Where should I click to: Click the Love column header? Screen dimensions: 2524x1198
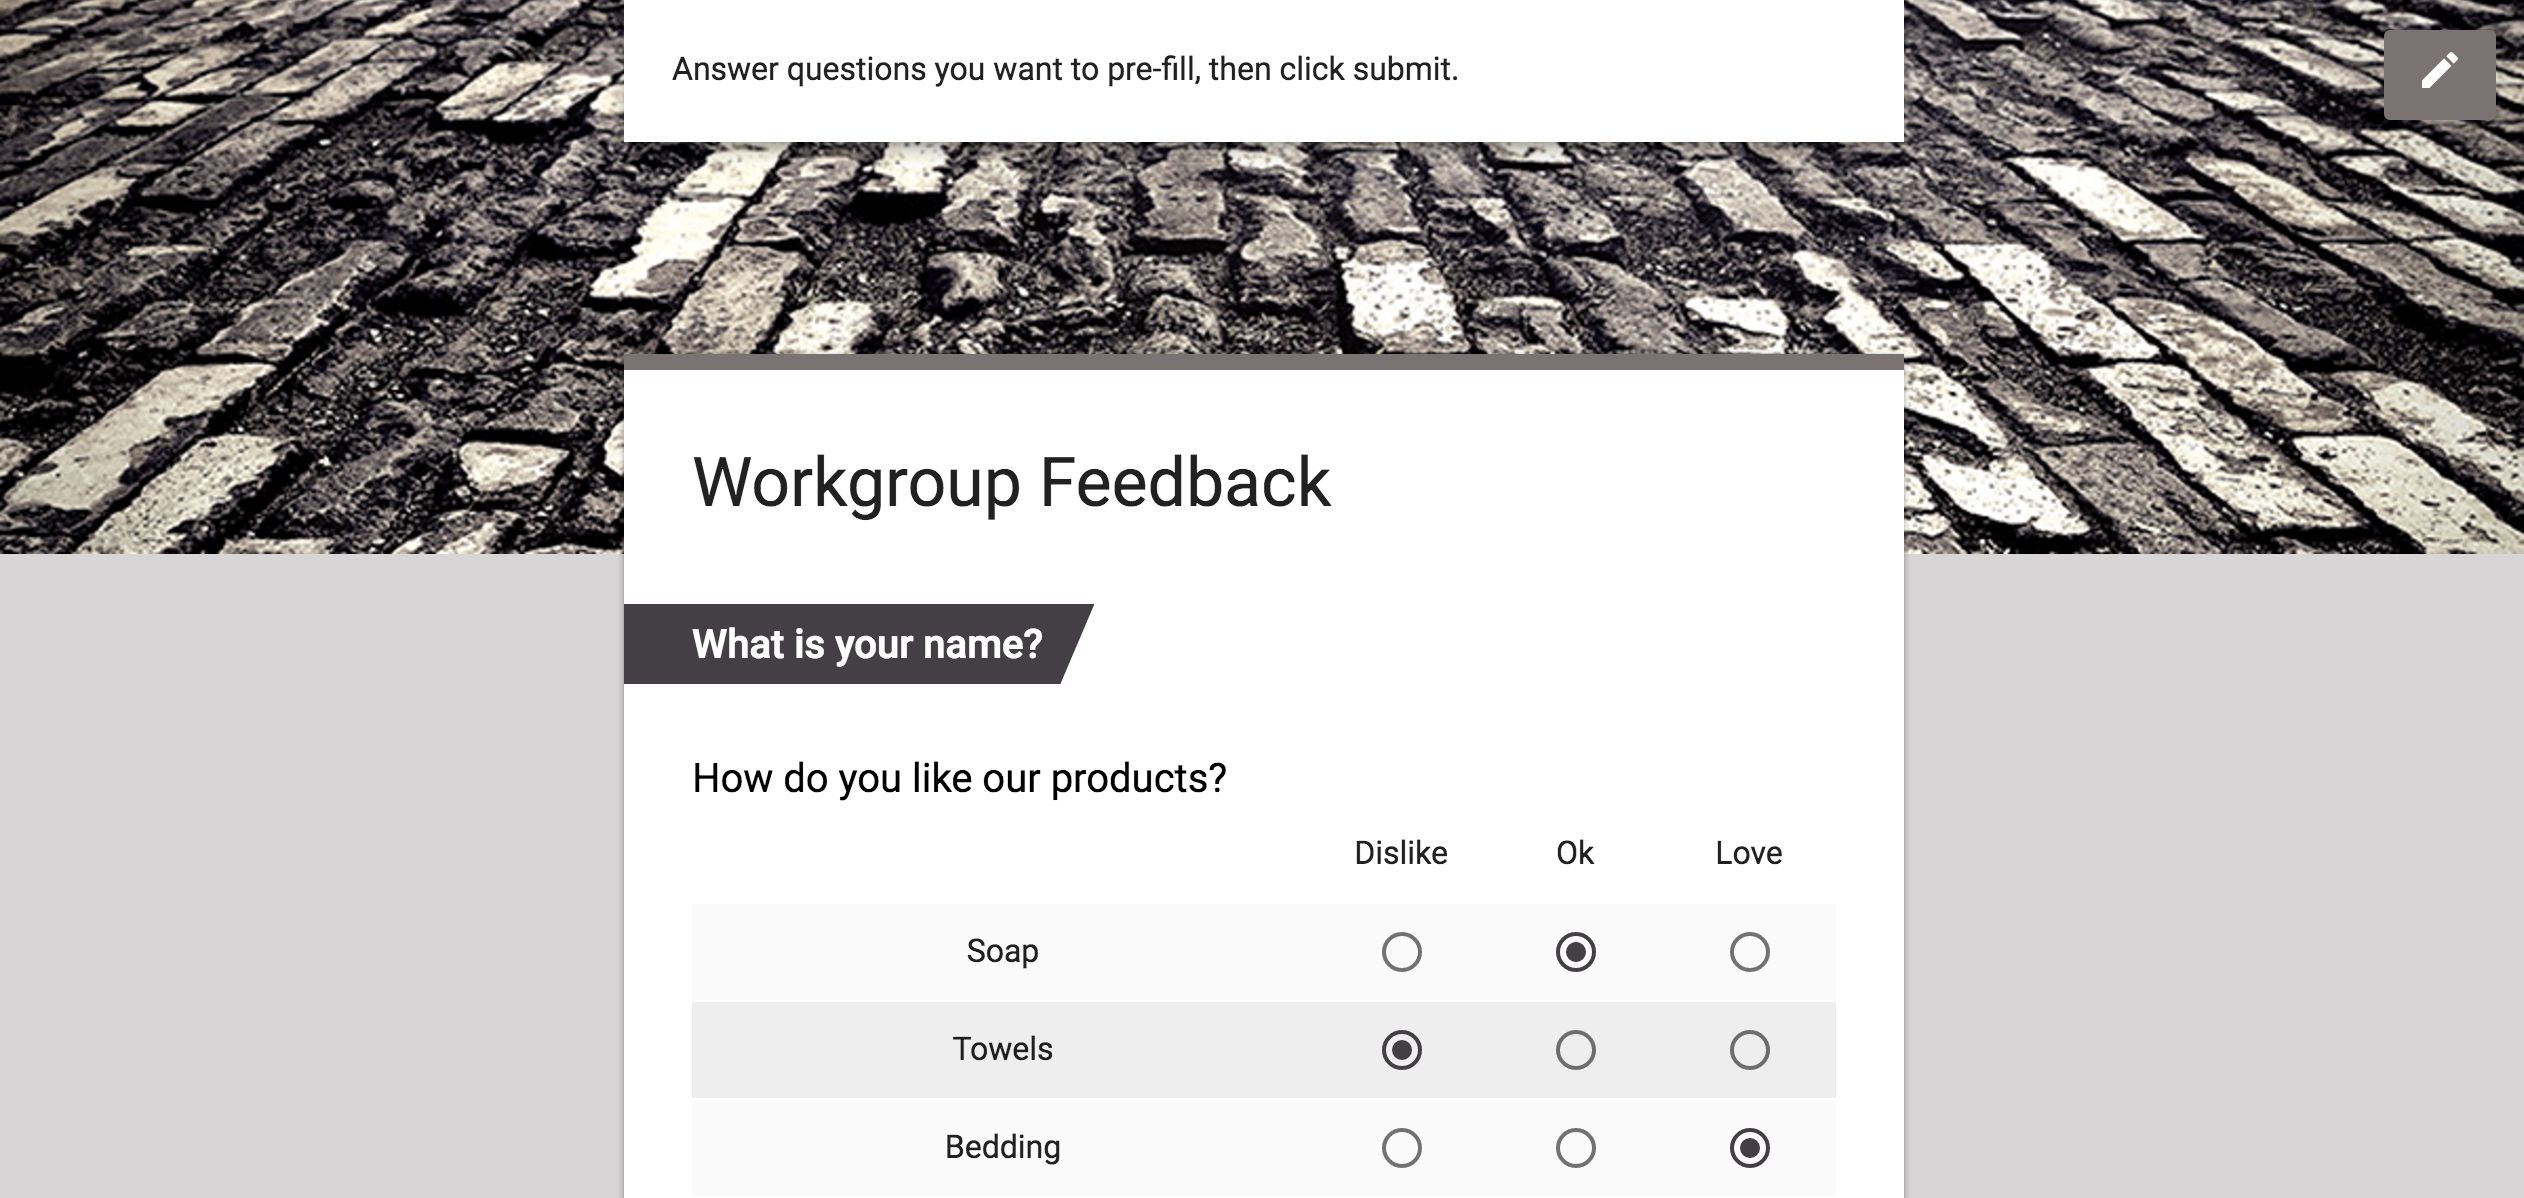coord(1748,853)
